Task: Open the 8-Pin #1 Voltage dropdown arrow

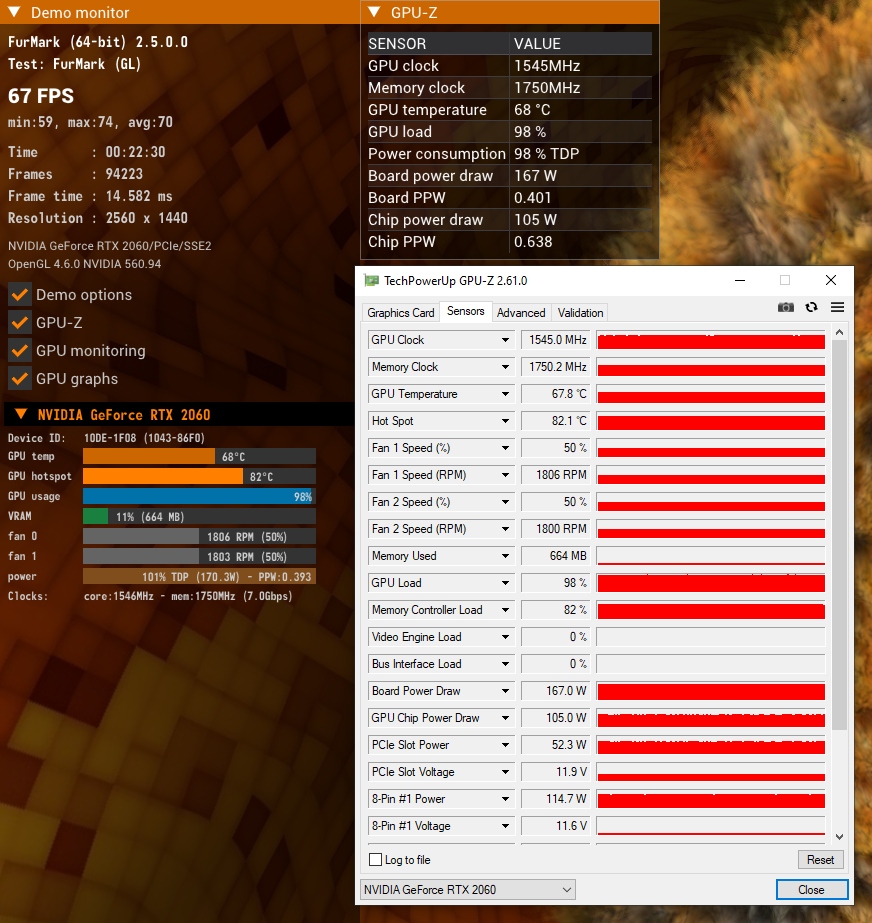Action: pos(505,826)
